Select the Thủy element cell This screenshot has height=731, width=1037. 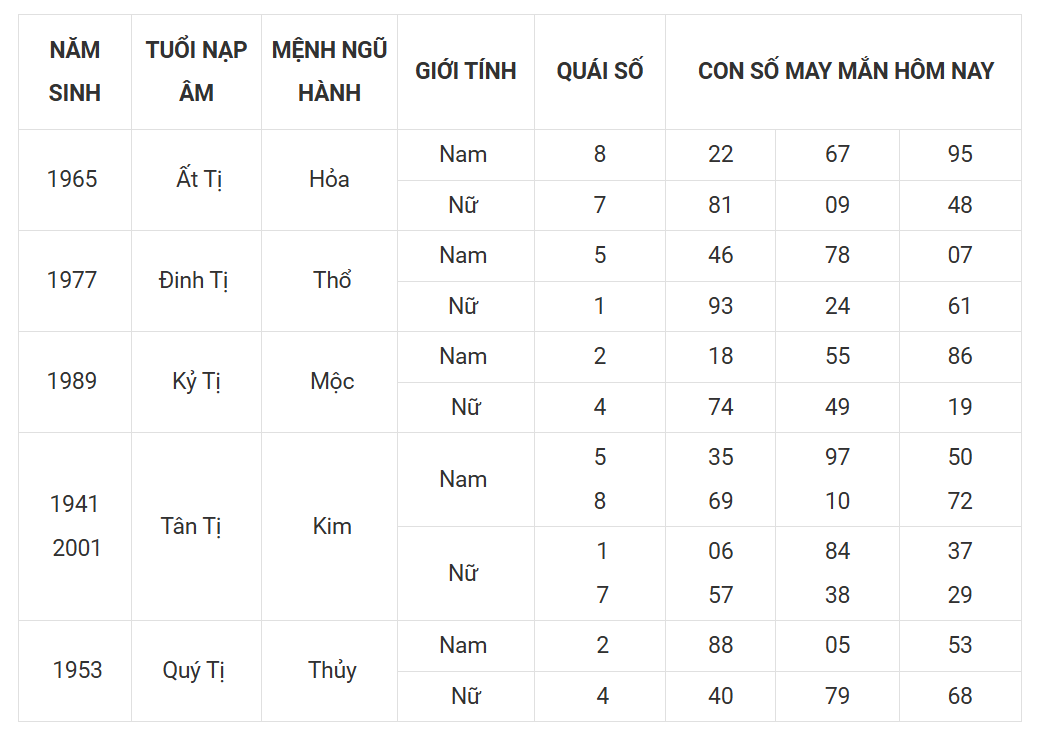tap(329, 671)
